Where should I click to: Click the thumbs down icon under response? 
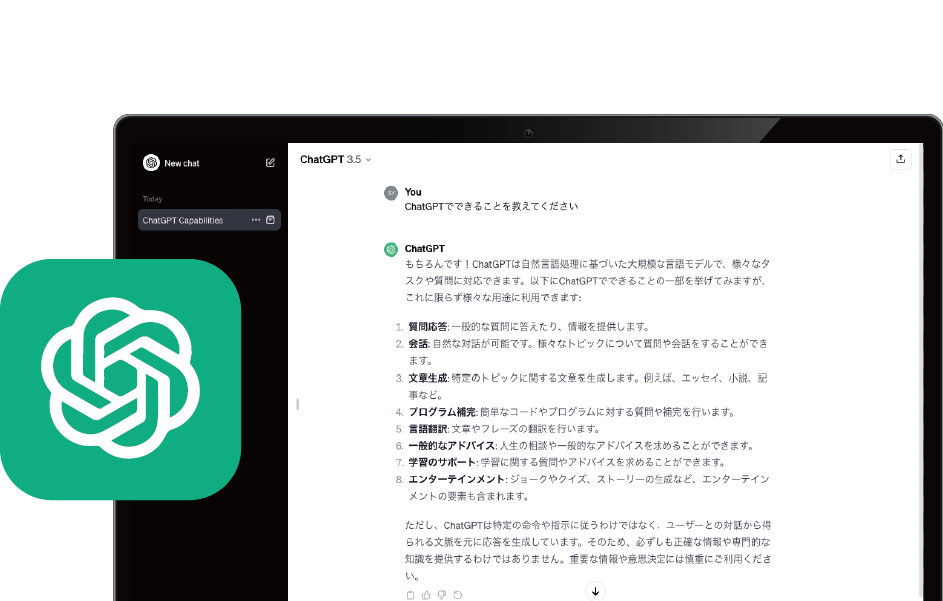tap(441, 594)
